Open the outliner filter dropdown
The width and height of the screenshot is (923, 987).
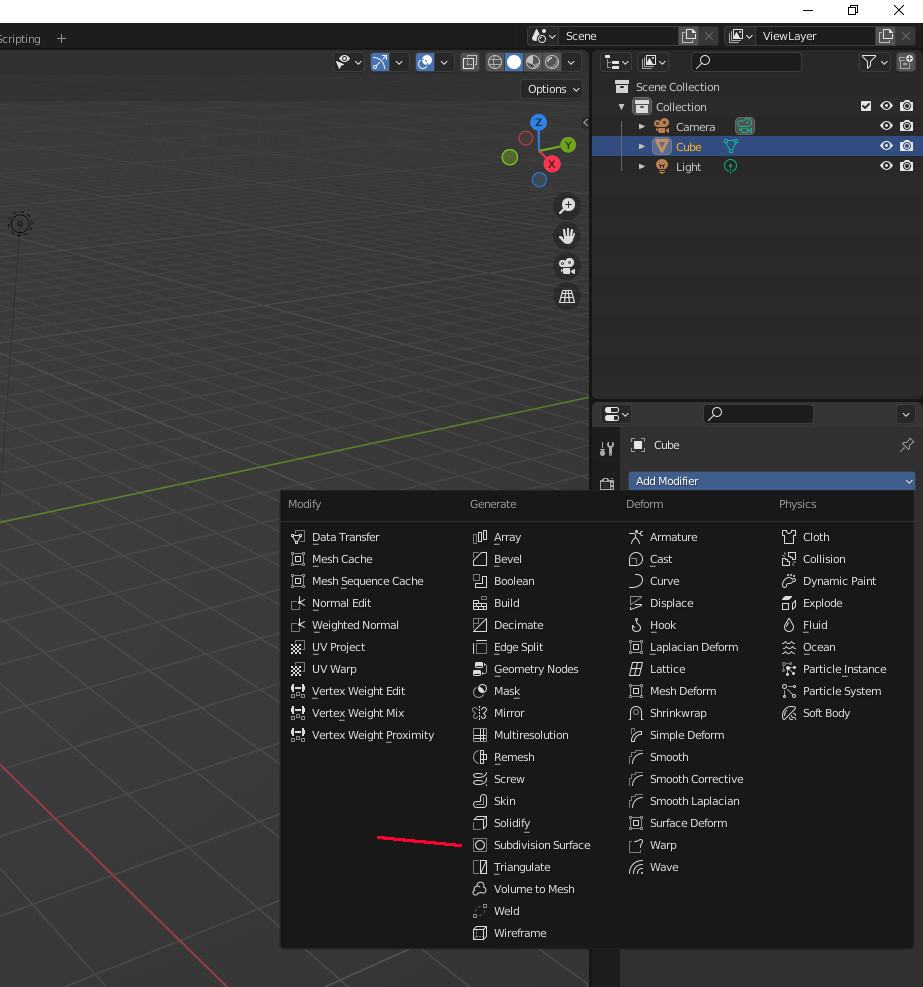coord(874,62)
